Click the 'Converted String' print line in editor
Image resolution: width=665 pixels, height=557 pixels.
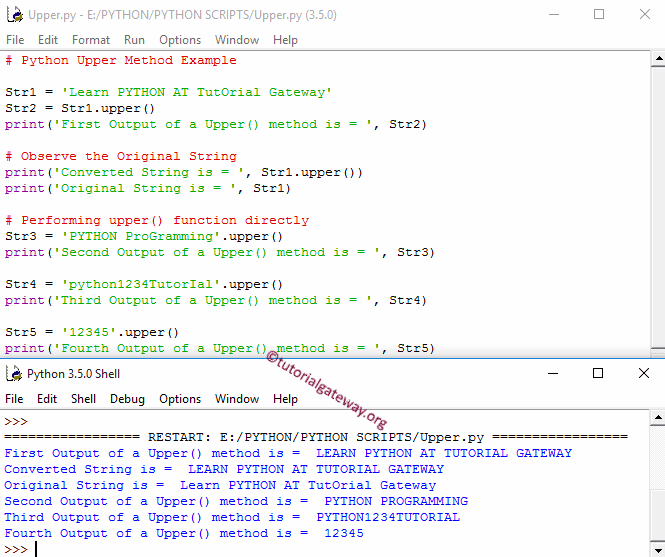pyautogui.click(x=184, y=172)
